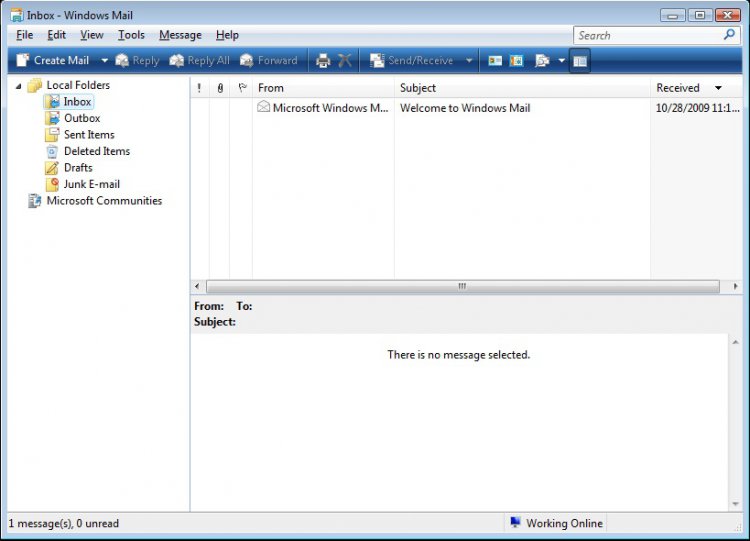Open the Find dropdown arrow
Screen dimensions: 750x541
click(562, 61)
